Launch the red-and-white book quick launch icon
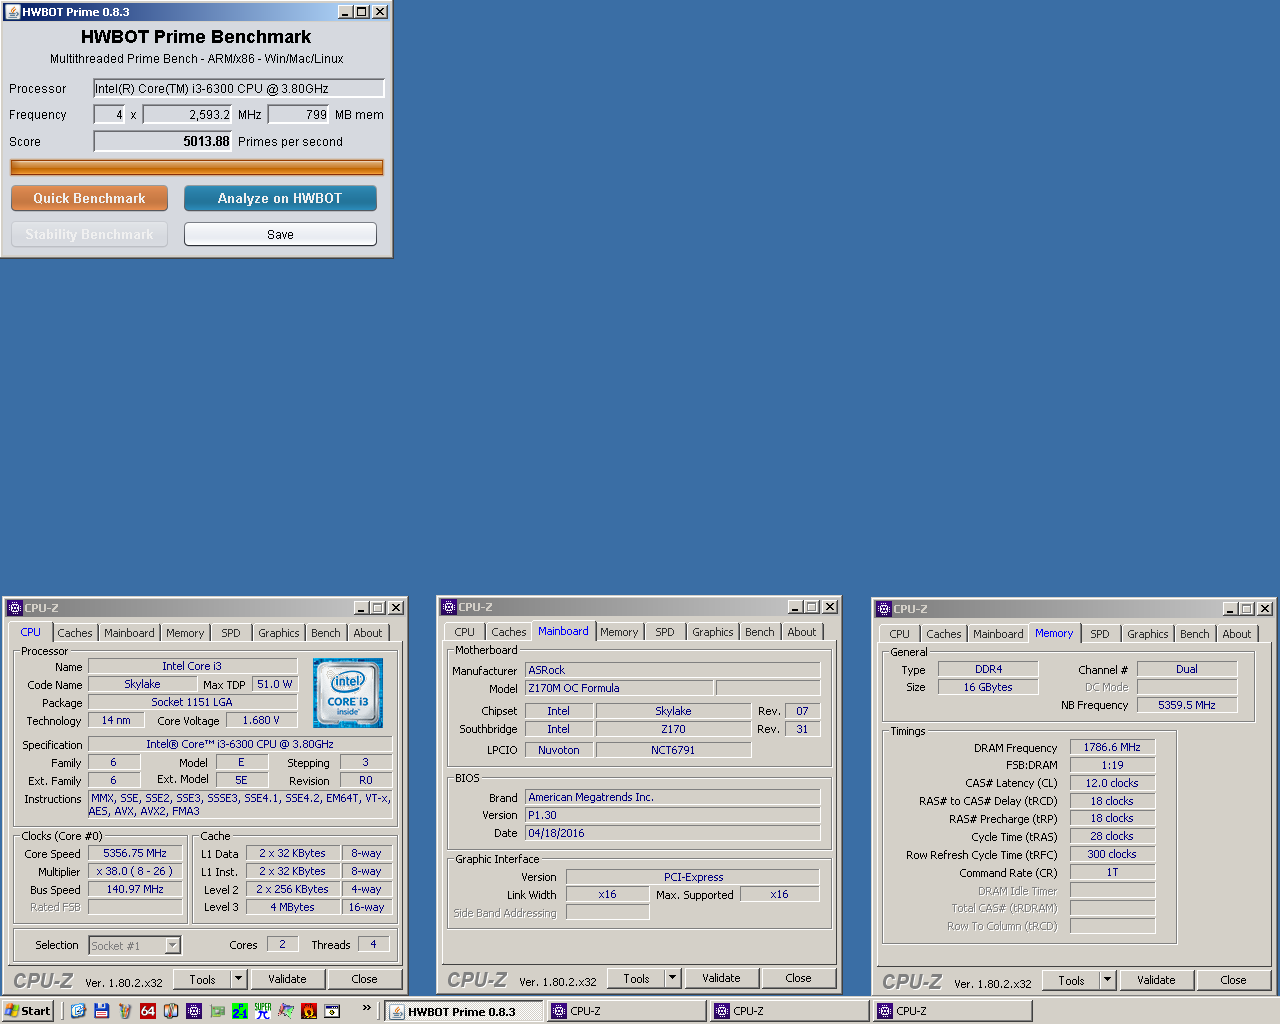This screenshot has height=1024, width=1280. pyautogui.click(x=171, y=1011)
